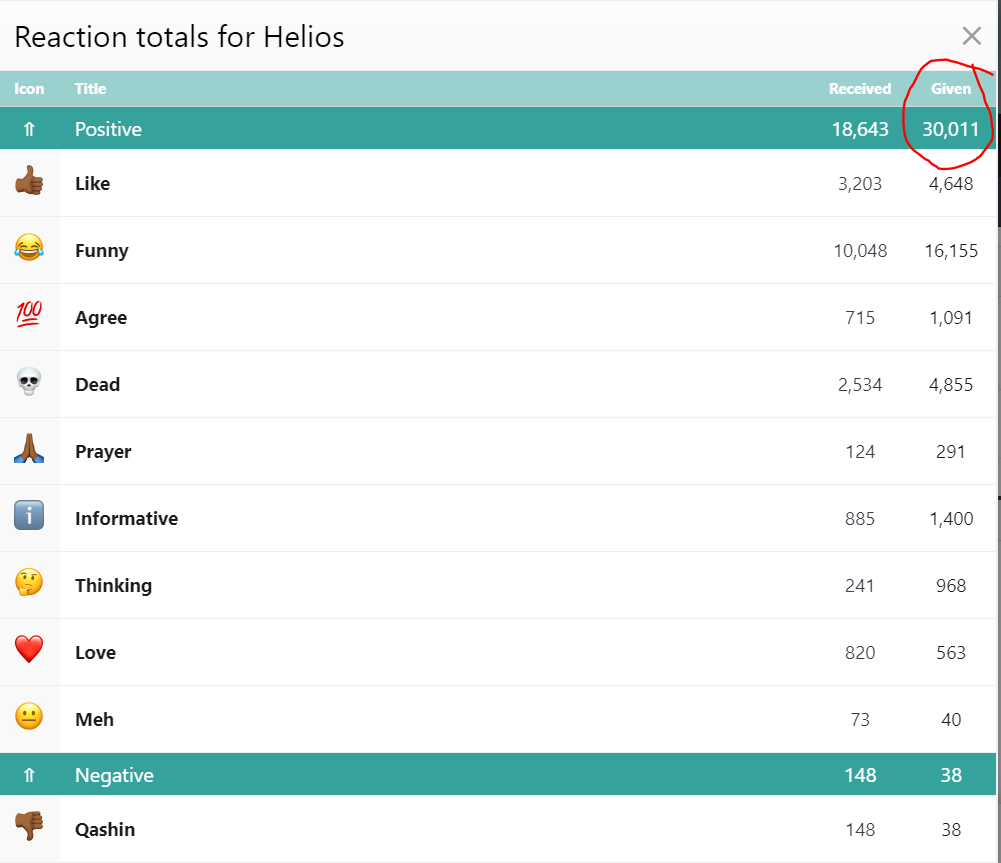
Task: Open the Funny given count 16,155
Action: 951,251
